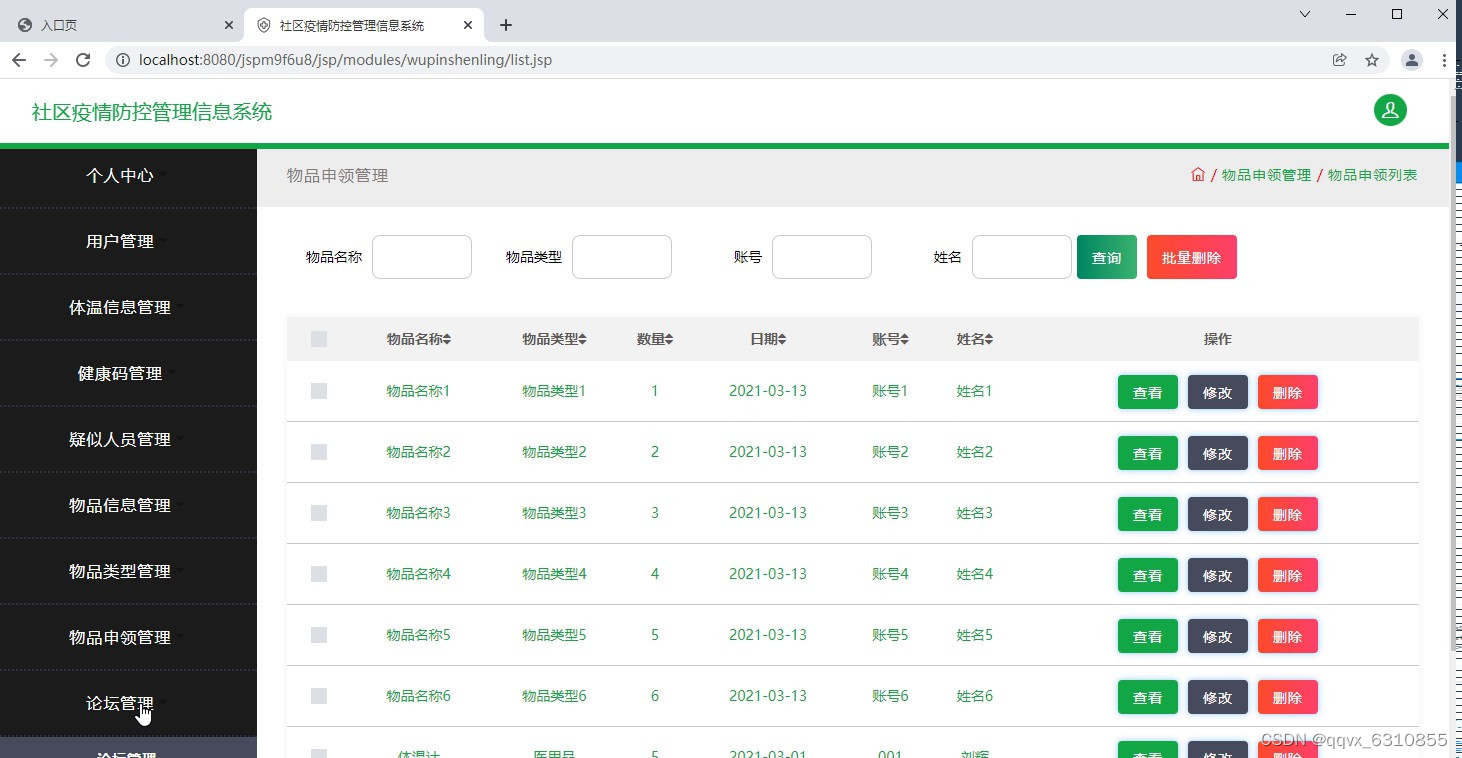
Task: Click 物品申领管理 breadcrumb link
Action: (x=1266, y=175)
